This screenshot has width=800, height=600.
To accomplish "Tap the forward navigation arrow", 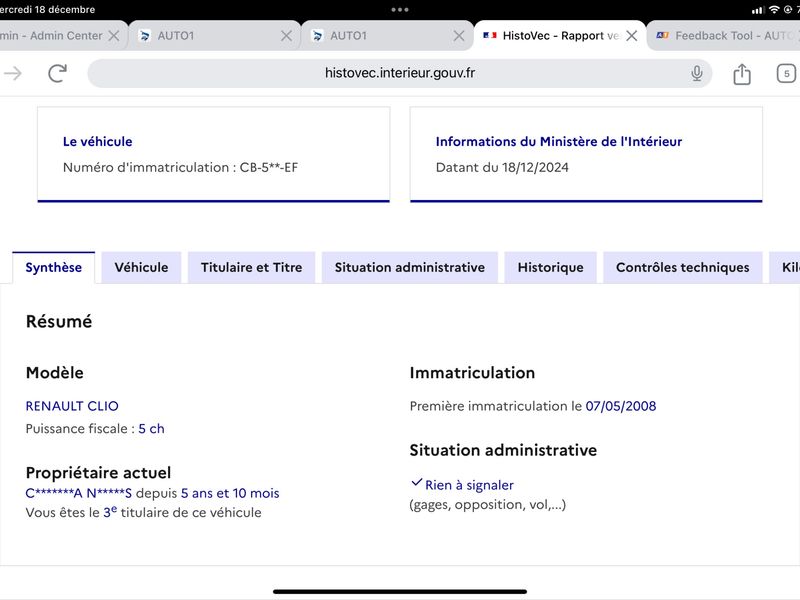I will click(13, 73).
